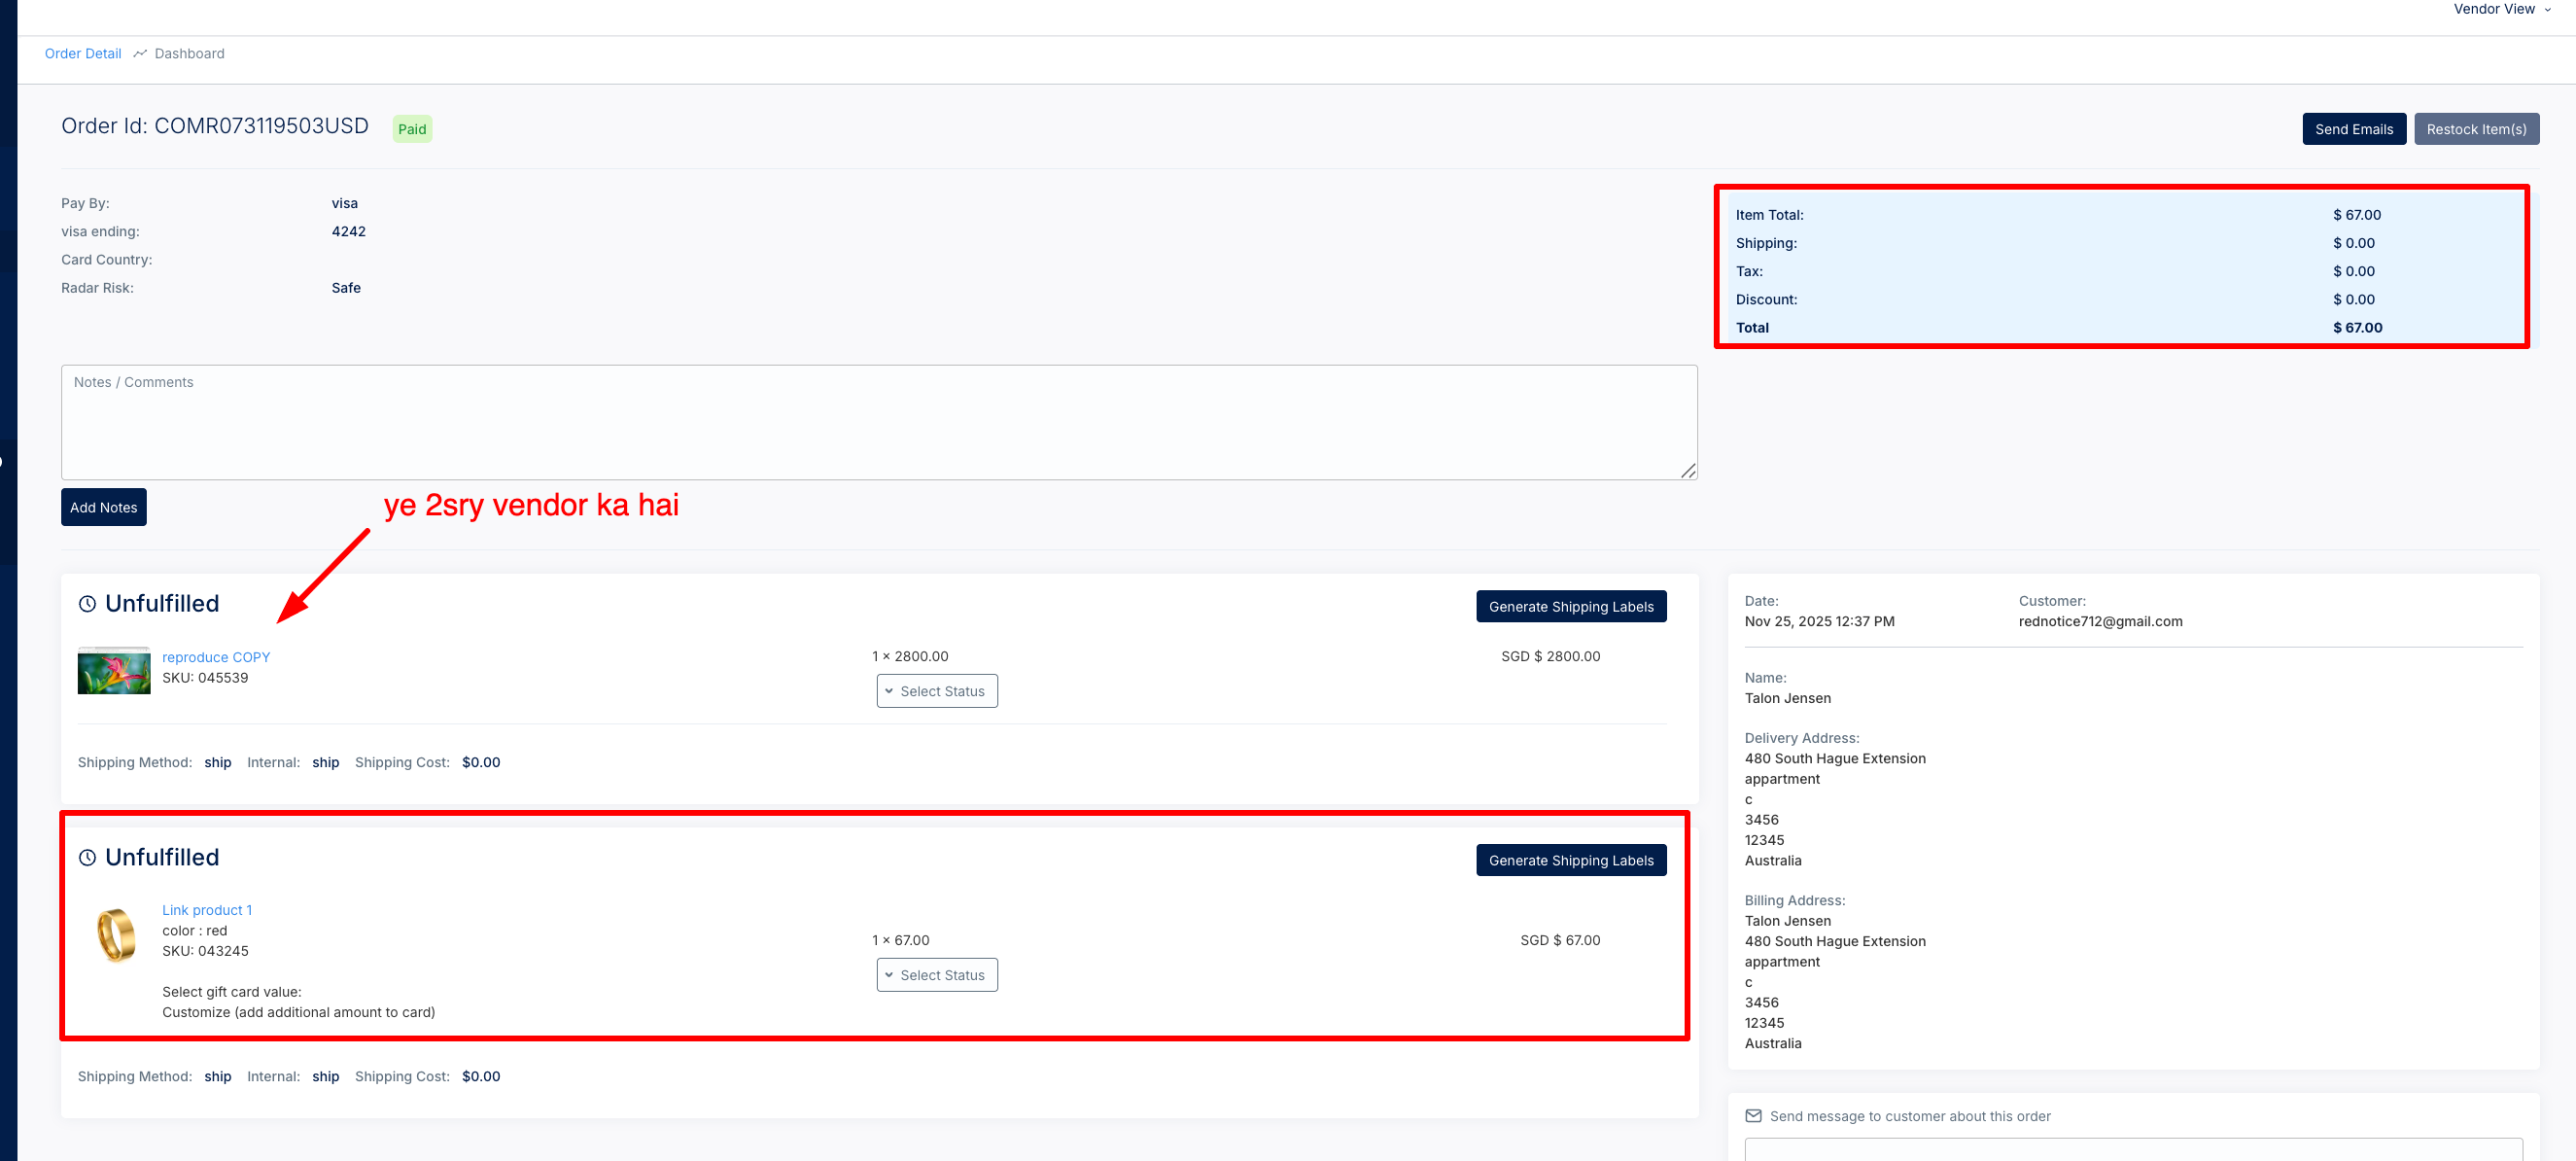Click the flower product thumbnail image
Screen dimensions: 2576x1161
pos(114,670)
